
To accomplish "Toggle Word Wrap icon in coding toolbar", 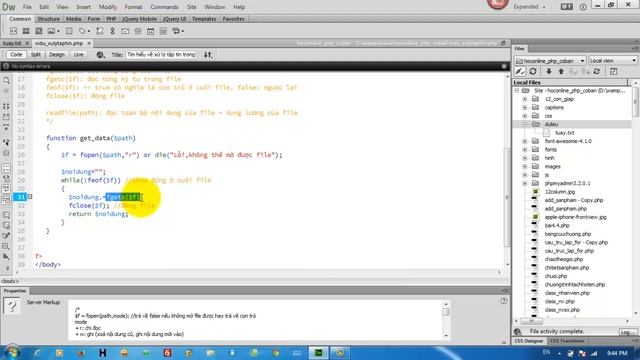I will (6, 189).
